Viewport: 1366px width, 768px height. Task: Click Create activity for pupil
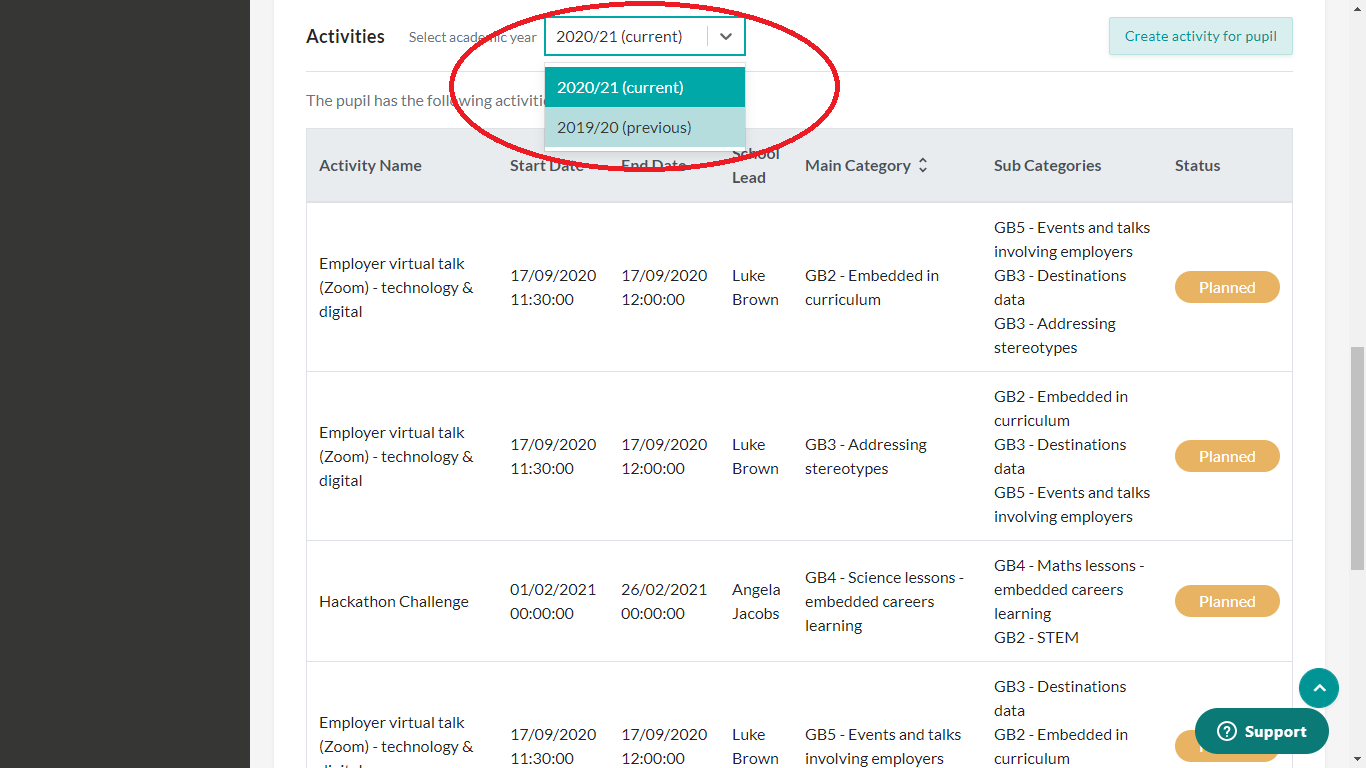tap(1200, 37)
